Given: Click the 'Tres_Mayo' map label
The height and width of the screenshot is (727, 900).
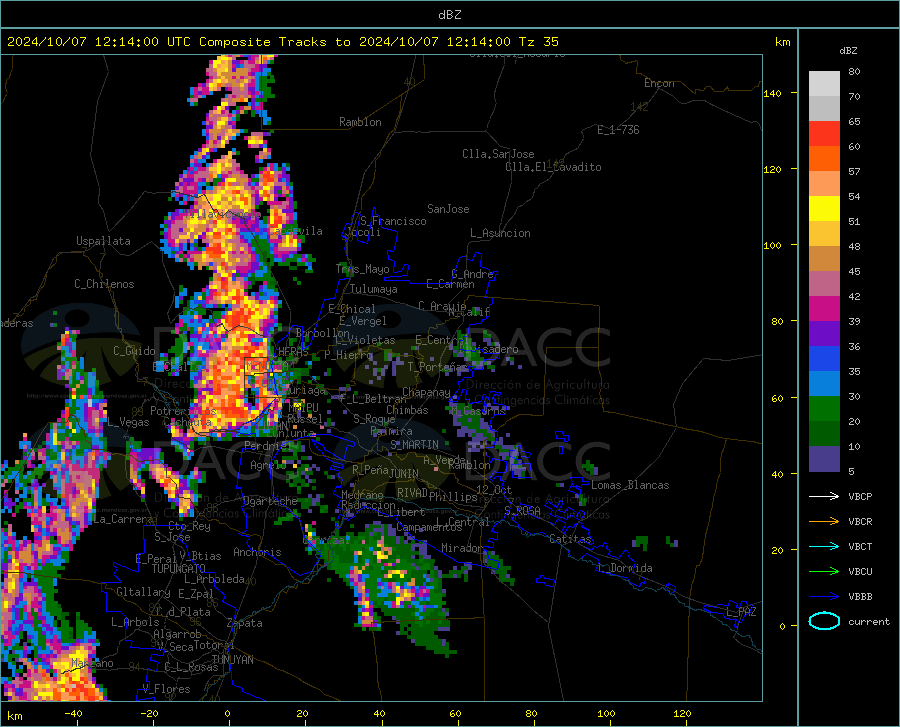Looking at the screenshot, I should 362,269.
